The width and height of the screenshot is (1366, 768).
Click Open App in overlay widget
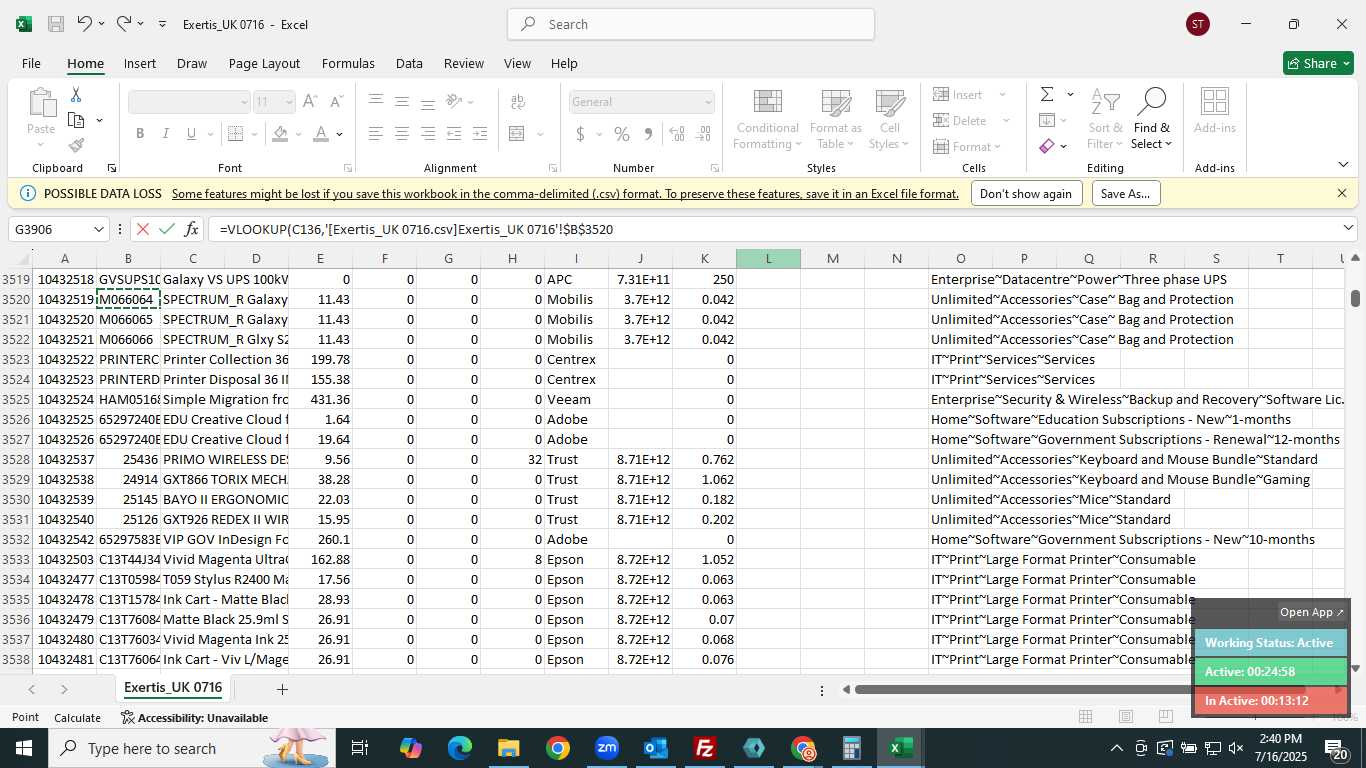1312,612
